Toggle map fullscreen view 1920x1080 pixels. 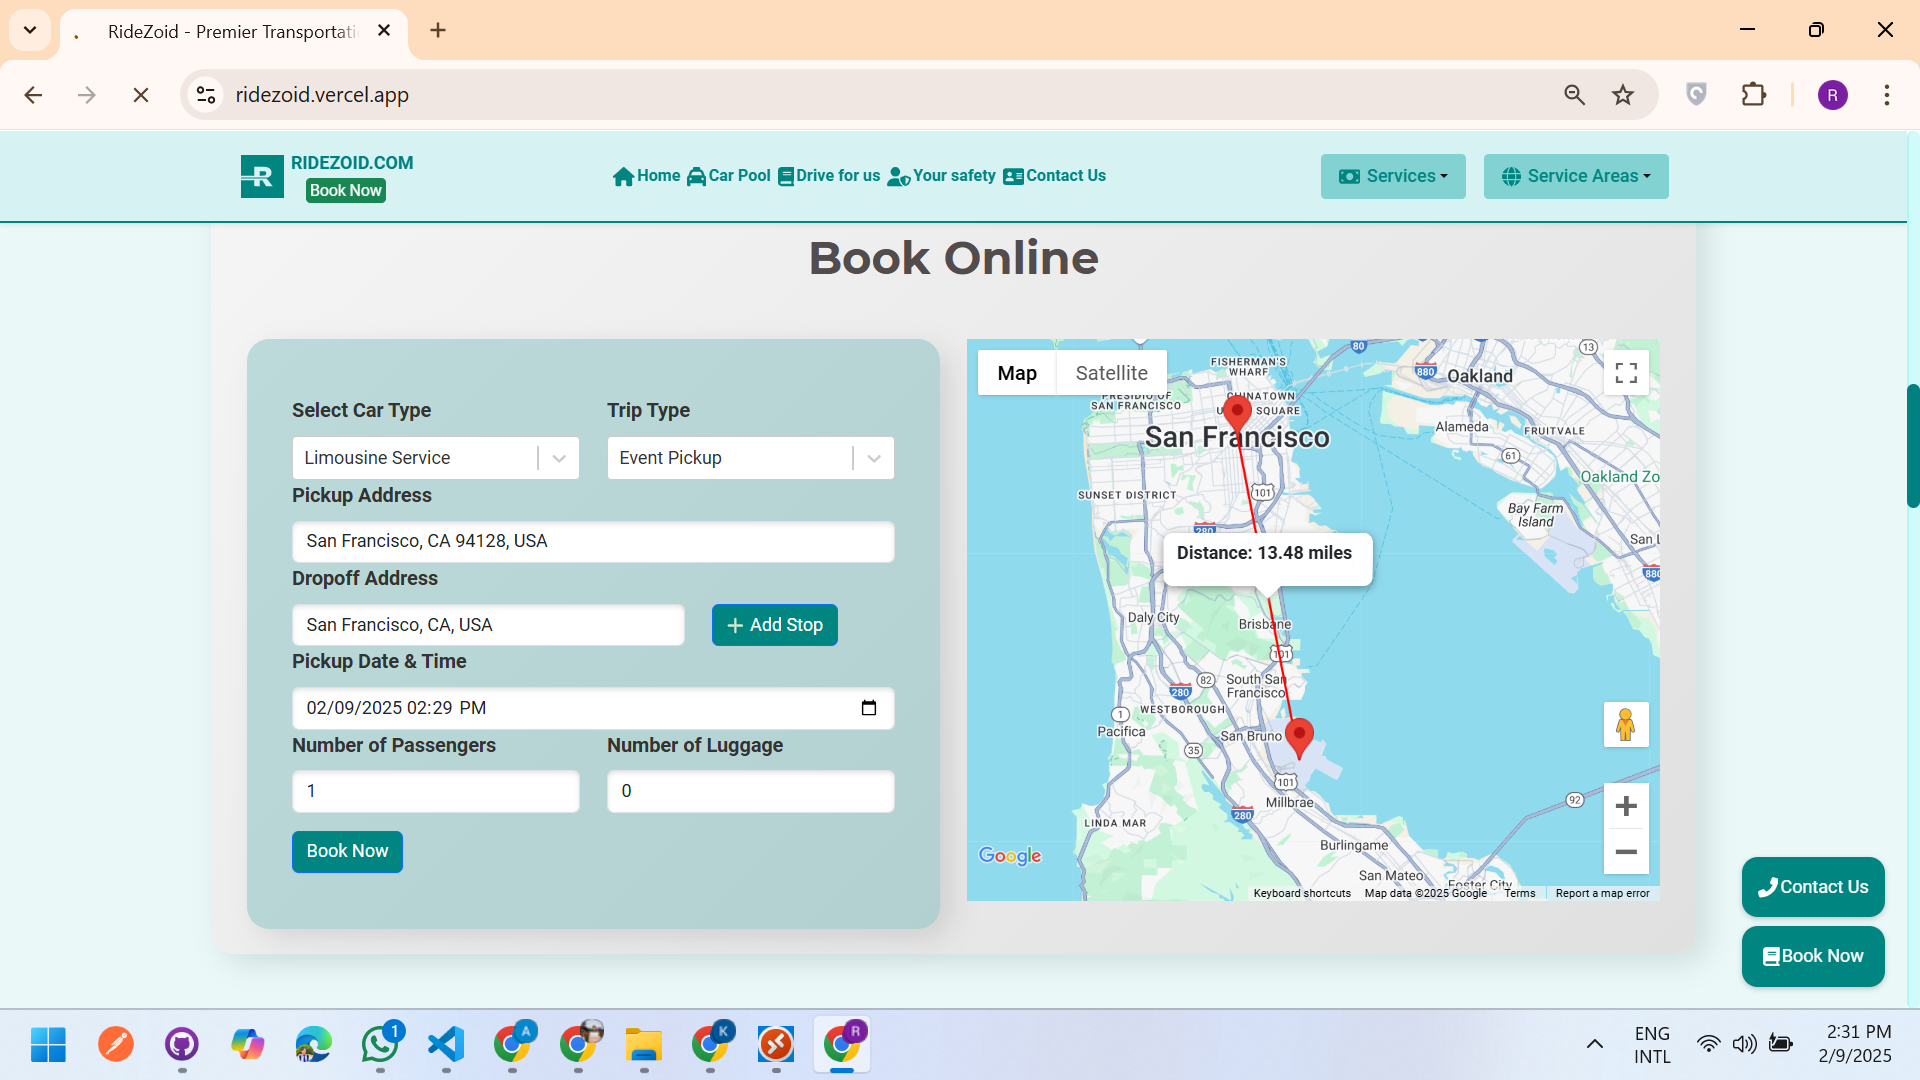[1626, 373]
